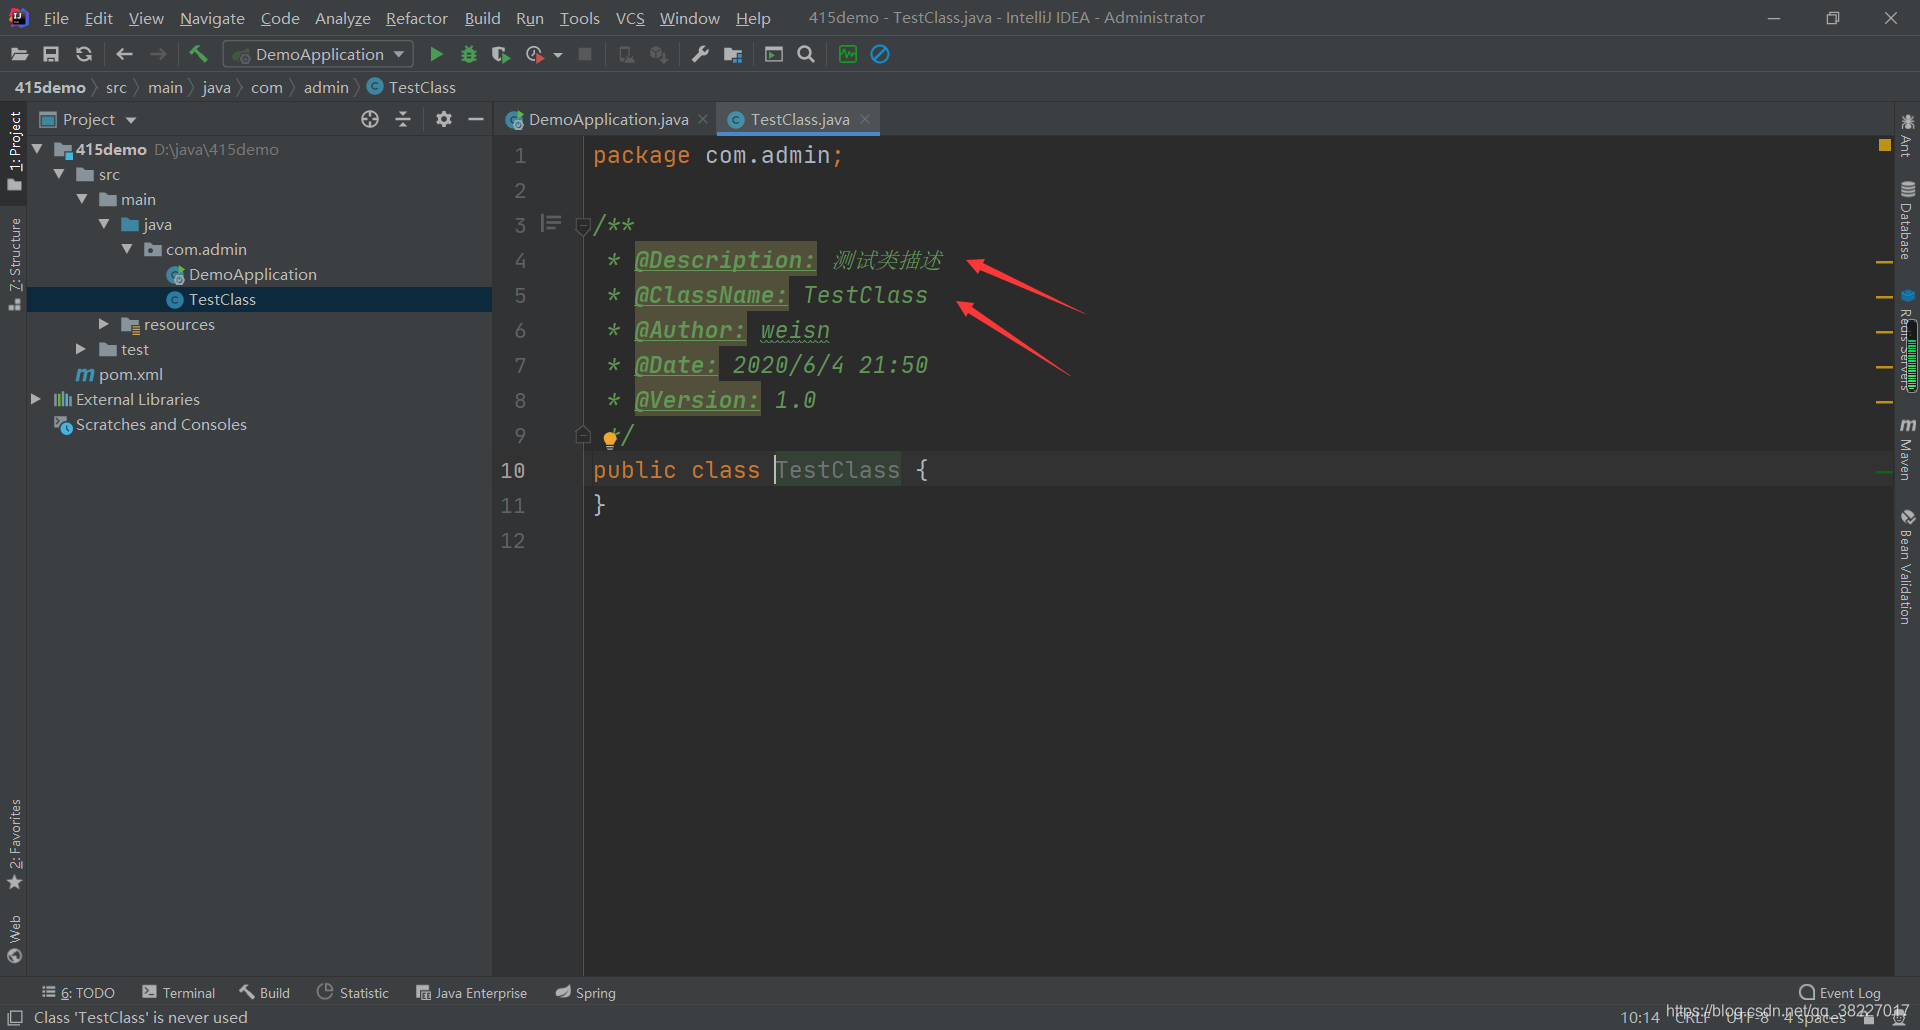Viewport: 1920px width, 1030px height.
Task: Open the Build tool window
Action: [265, 993]
